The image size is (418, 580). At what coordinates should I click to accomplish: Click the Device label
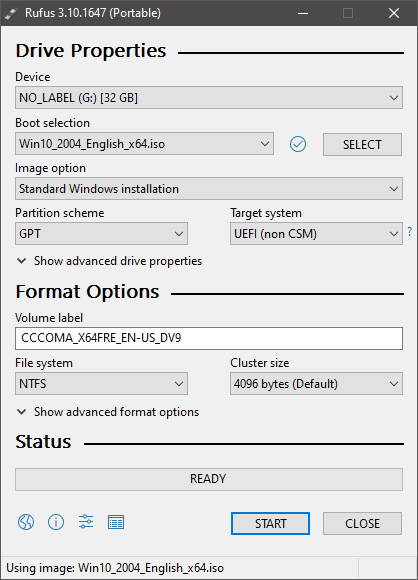pyautogui.click(x=33, y=77)
